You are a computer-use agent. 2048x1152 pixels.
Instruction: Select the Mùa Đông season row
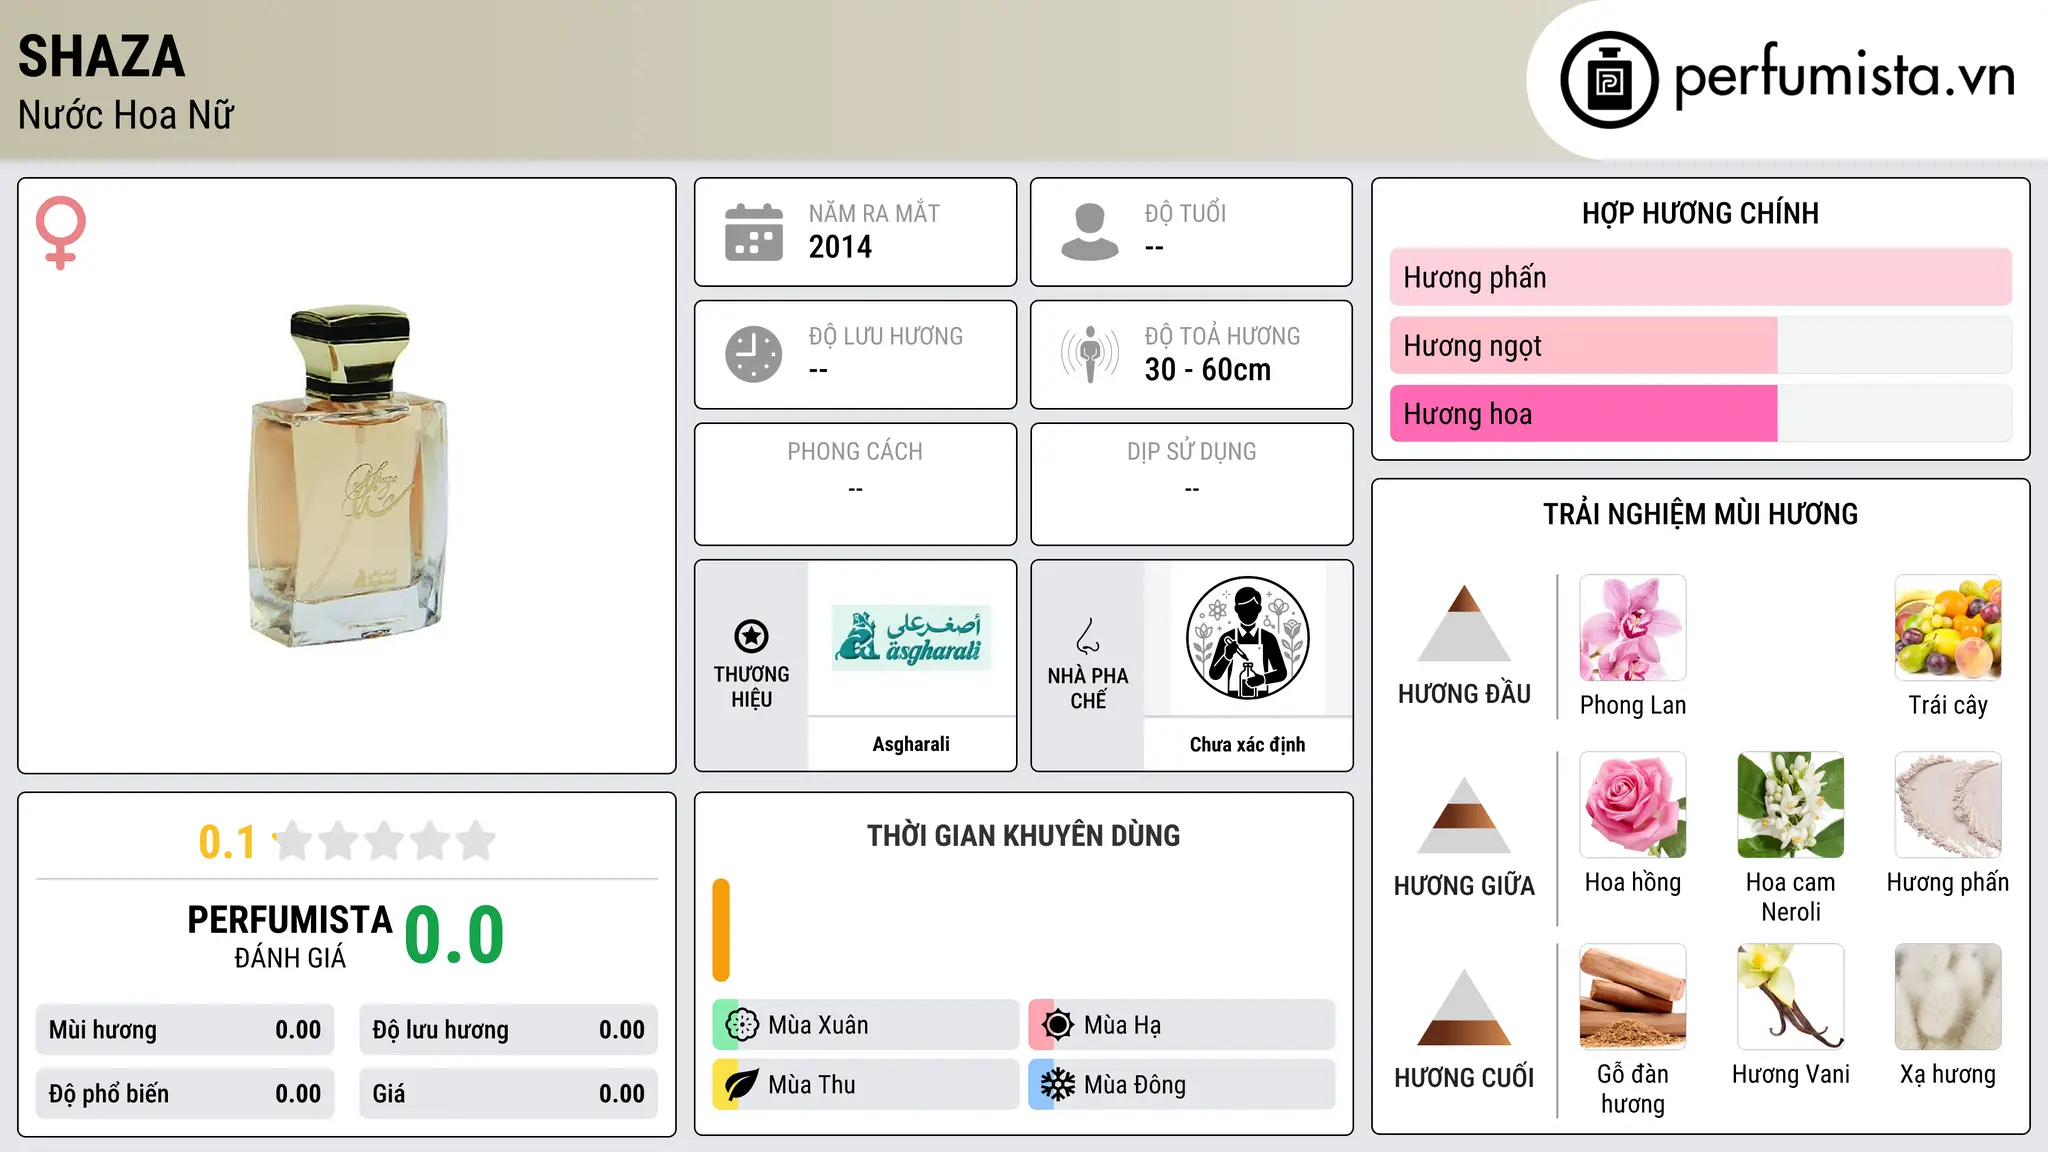click(x=1182, y=1085)
